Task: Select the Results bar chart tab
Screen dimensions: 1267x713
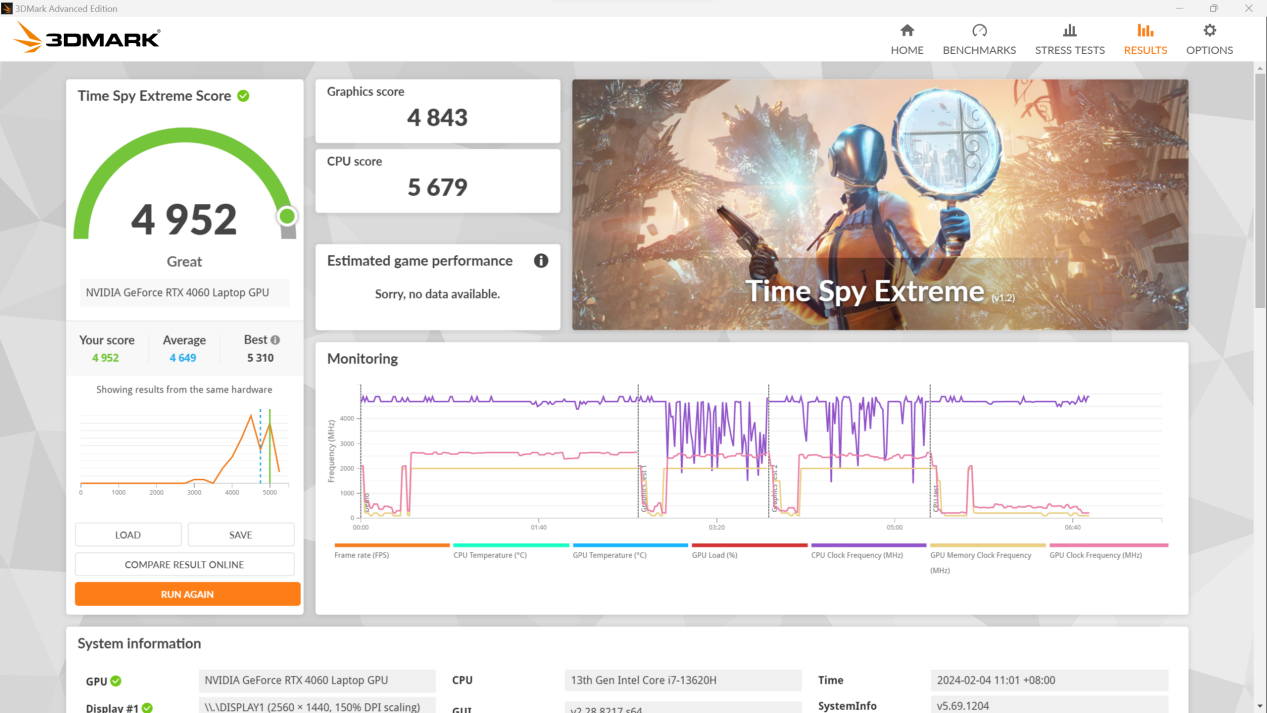Action: (1145, 31)
